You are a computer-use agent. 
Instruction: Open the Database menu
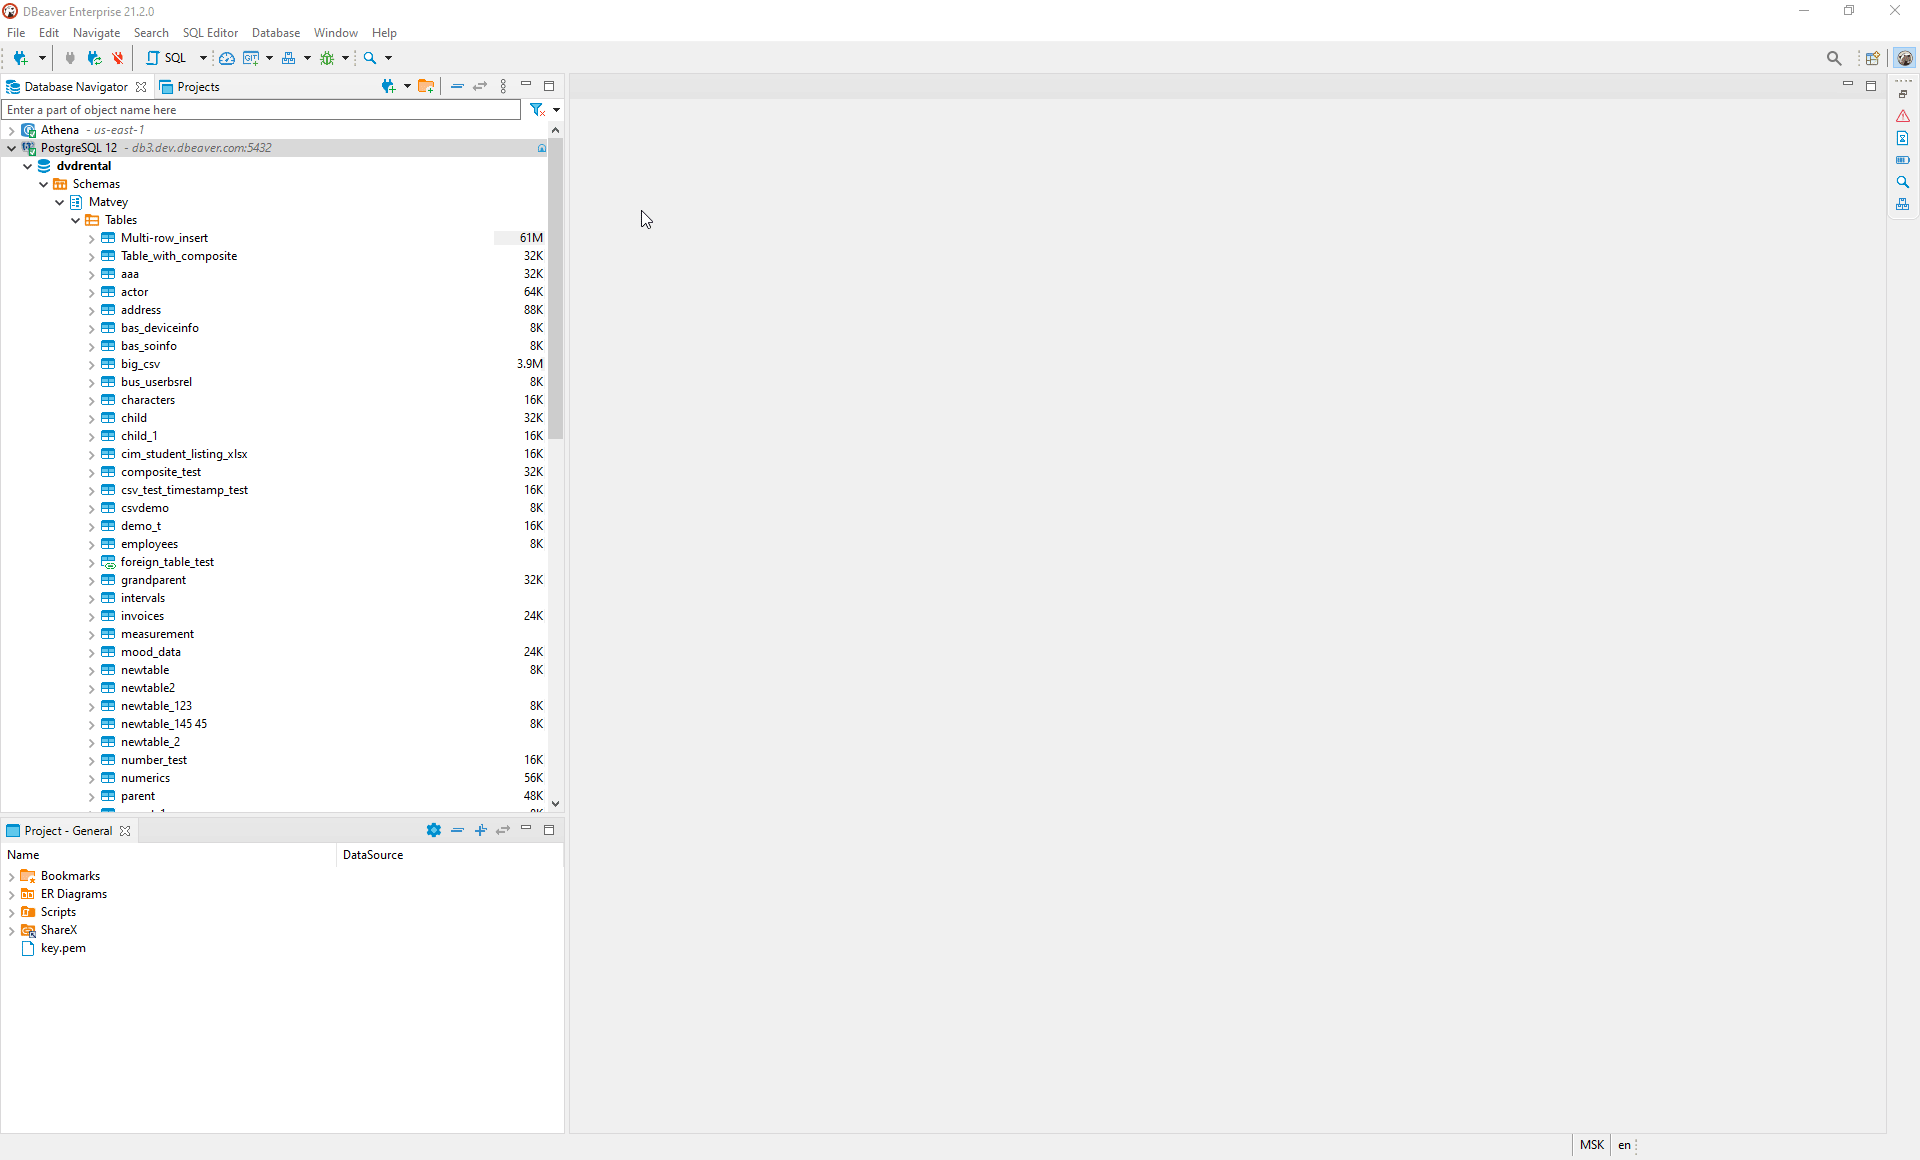276,32
